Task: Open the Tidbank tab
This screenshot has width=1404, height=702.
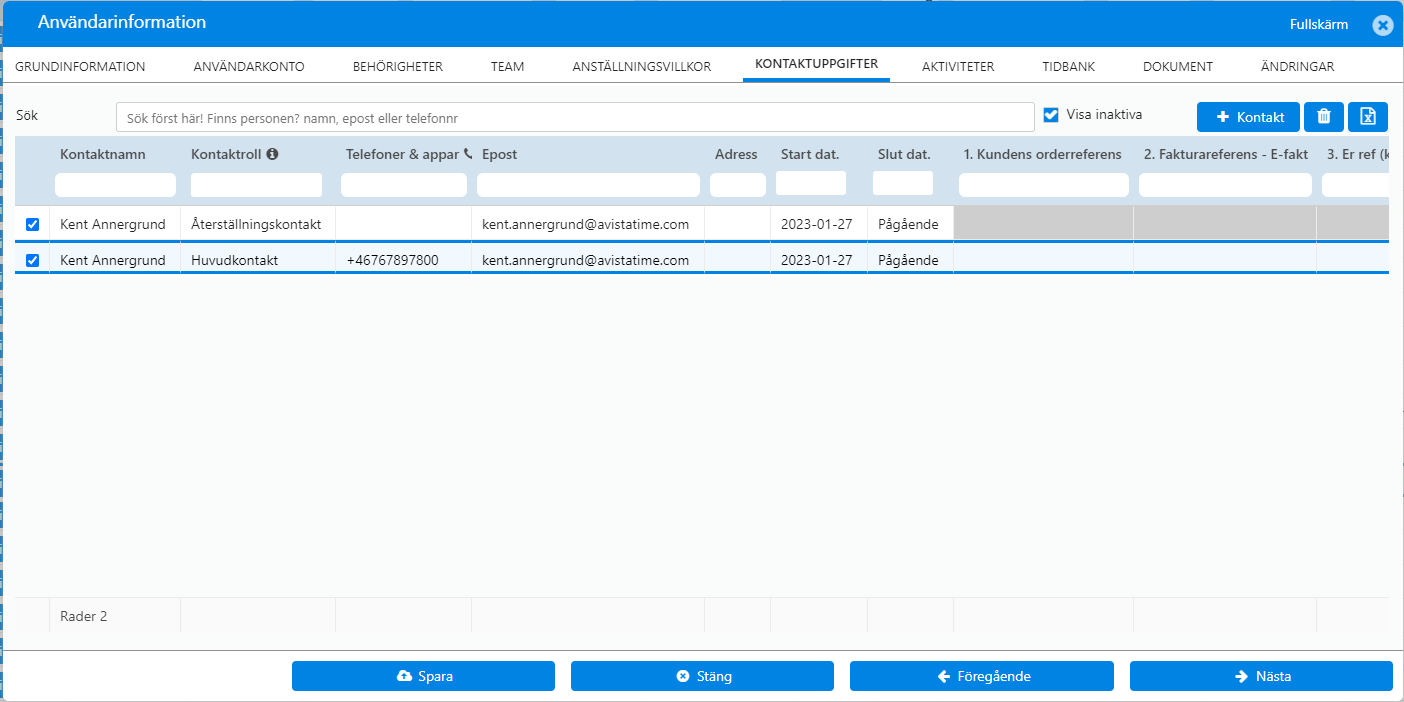Action: pos(1068,67)
